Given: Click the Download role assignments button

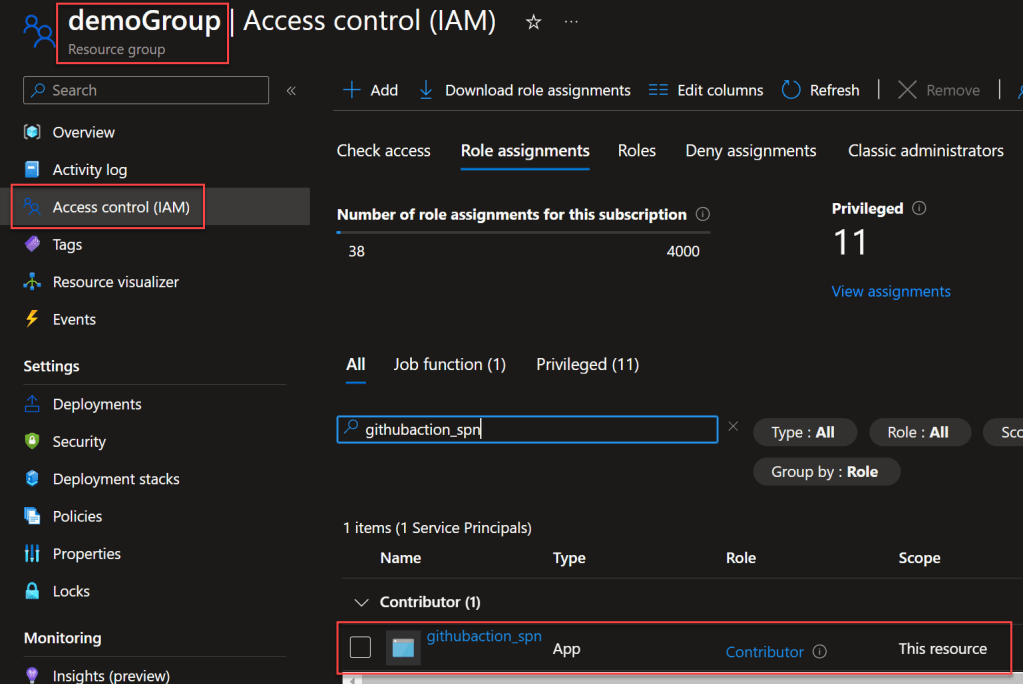Looking at the screenshot, I should (525, 90).
